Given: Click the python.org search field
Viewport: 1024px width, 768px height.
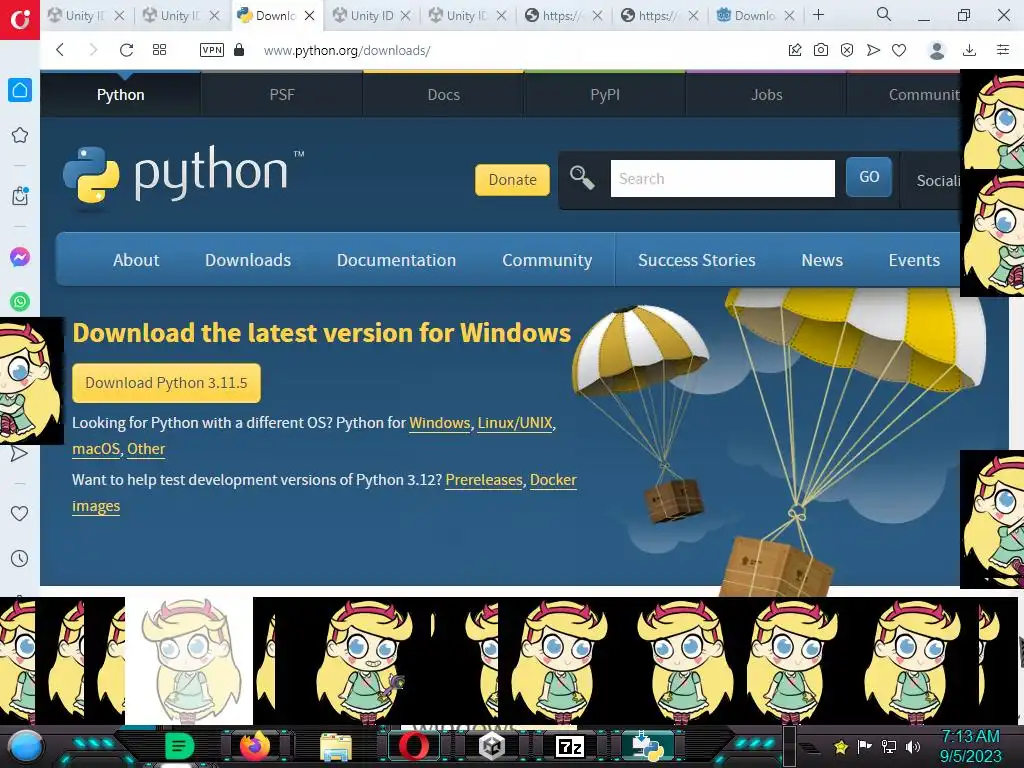Looking at the screenshot, I should (722, 178).
